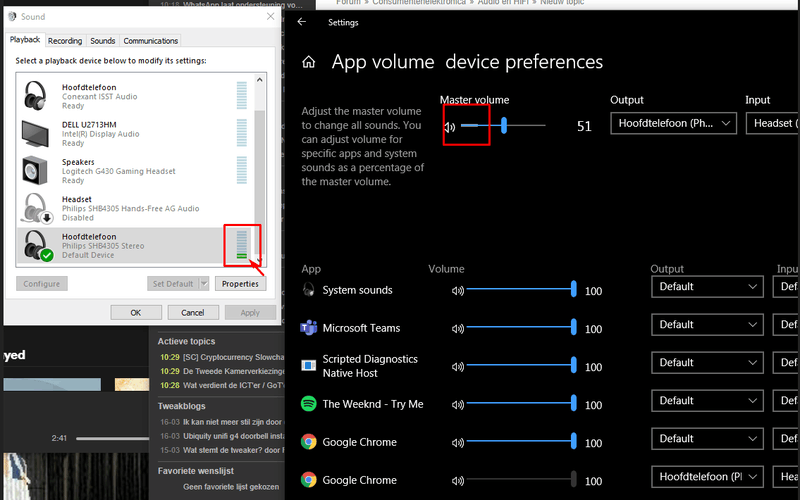This screenshot has width=800, height=500.
Task: Open Microsoft Teams Output dropdown
Action: pos(707,324)
